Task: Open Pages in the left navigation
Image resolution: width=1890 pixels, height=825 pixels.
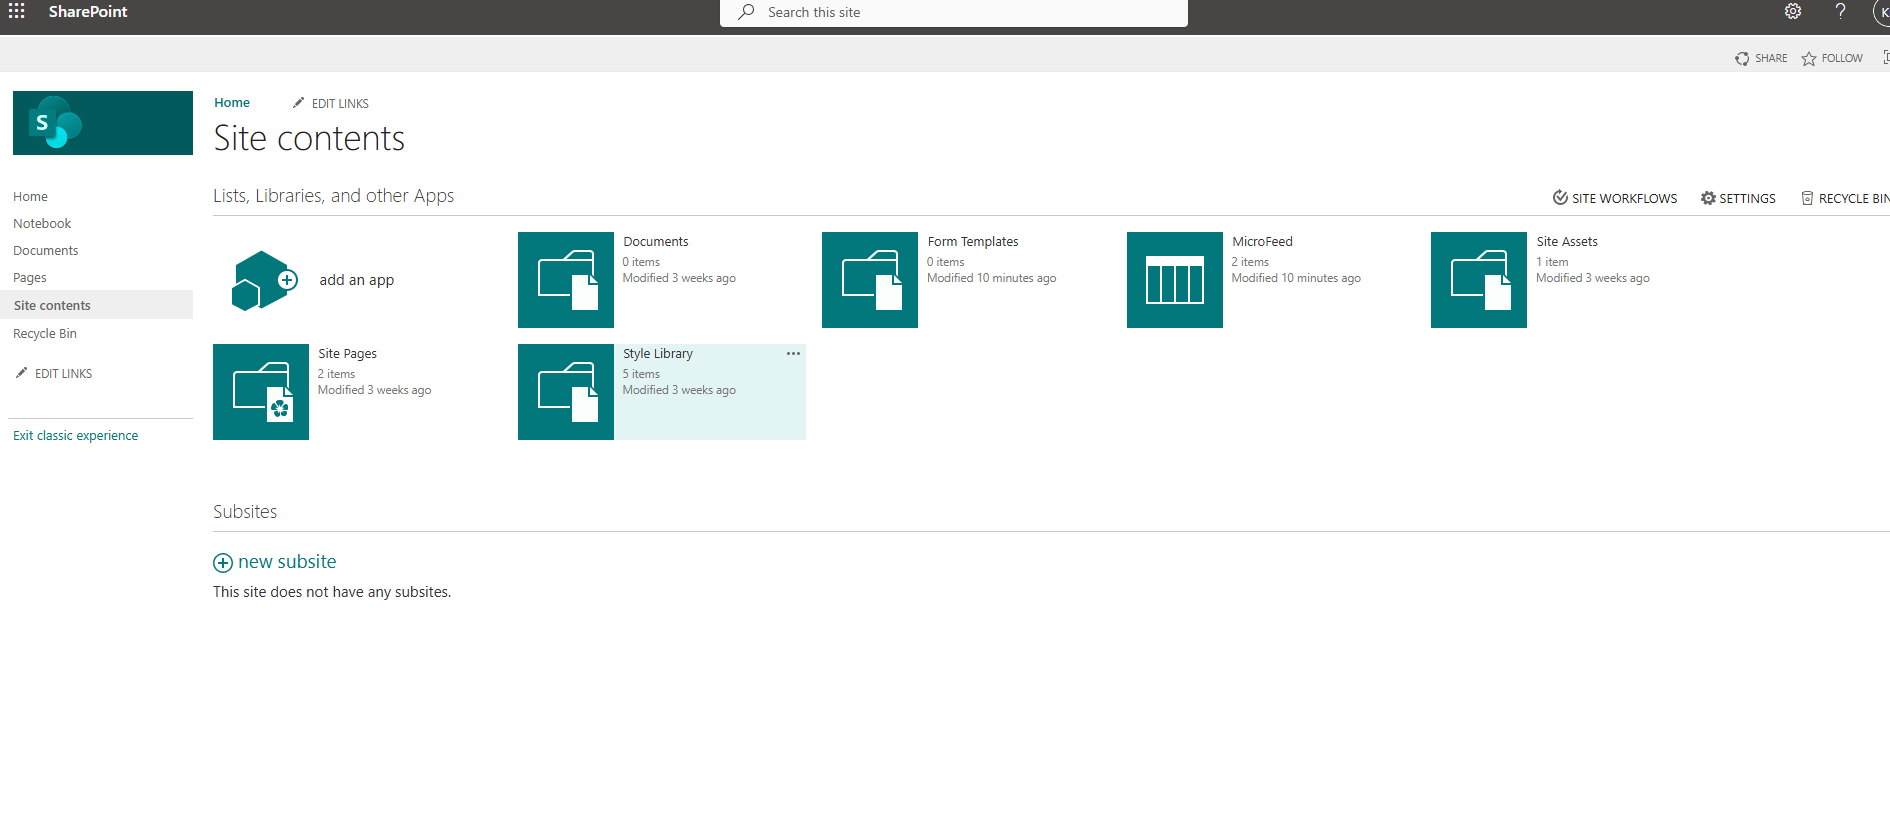Action: click(30, 278)
